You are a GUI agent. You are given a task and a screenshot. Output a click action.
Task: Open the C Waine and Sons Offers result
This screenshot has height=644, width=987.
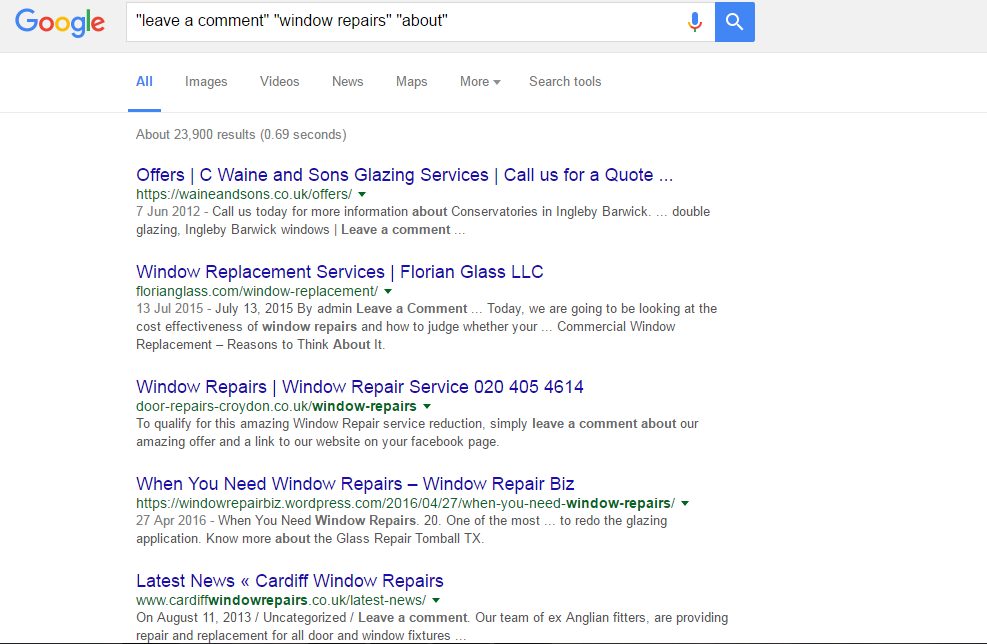[404, 175]
